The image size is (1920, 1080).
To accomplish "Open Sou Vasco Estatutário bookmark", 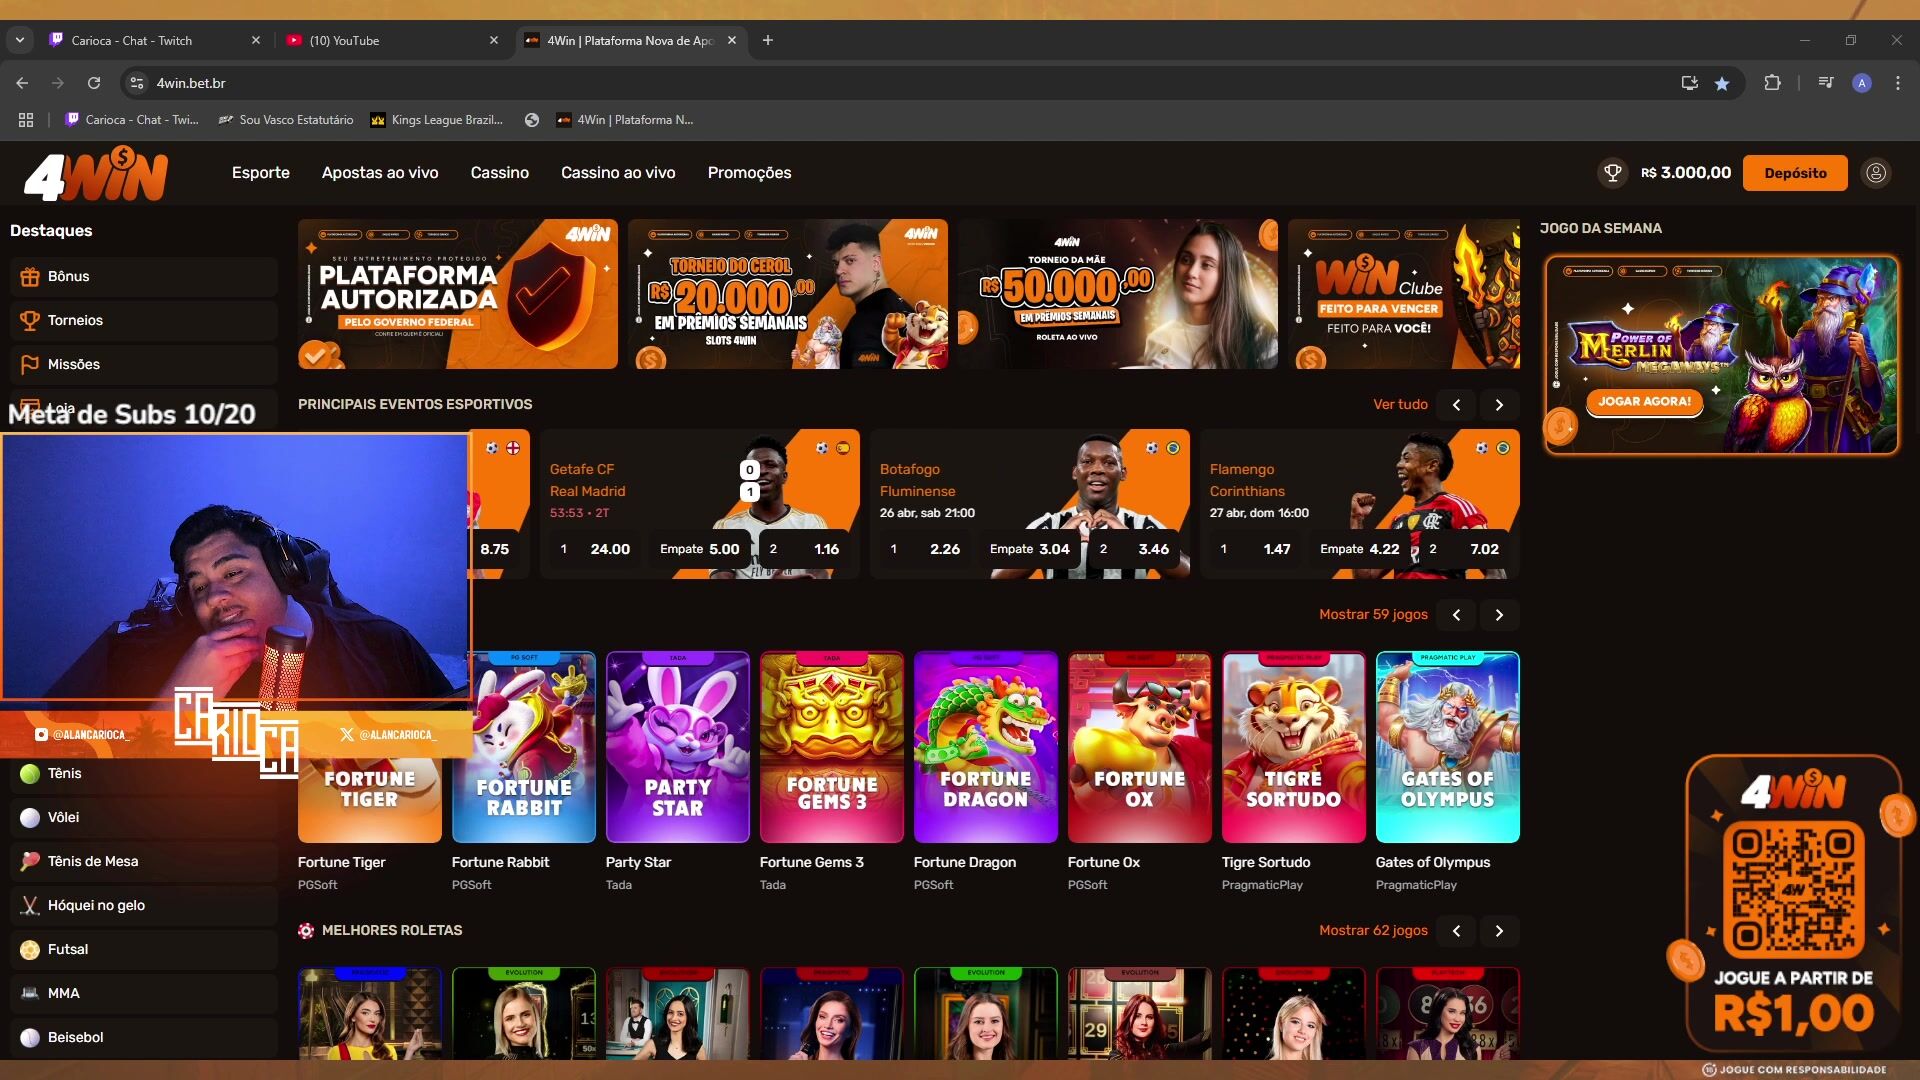I will click(286, 120).
